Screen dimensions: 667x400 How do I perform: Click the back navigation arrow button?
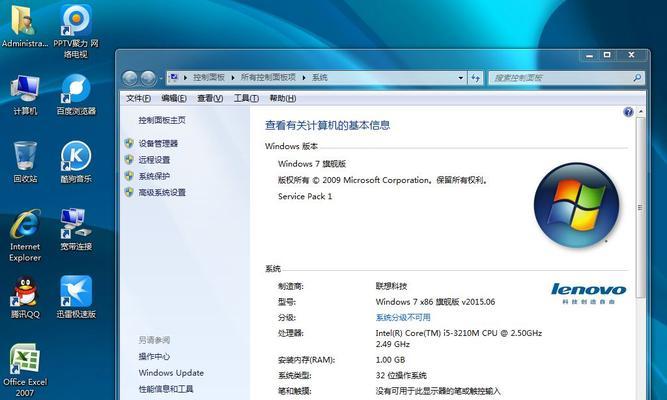point(130,78)
